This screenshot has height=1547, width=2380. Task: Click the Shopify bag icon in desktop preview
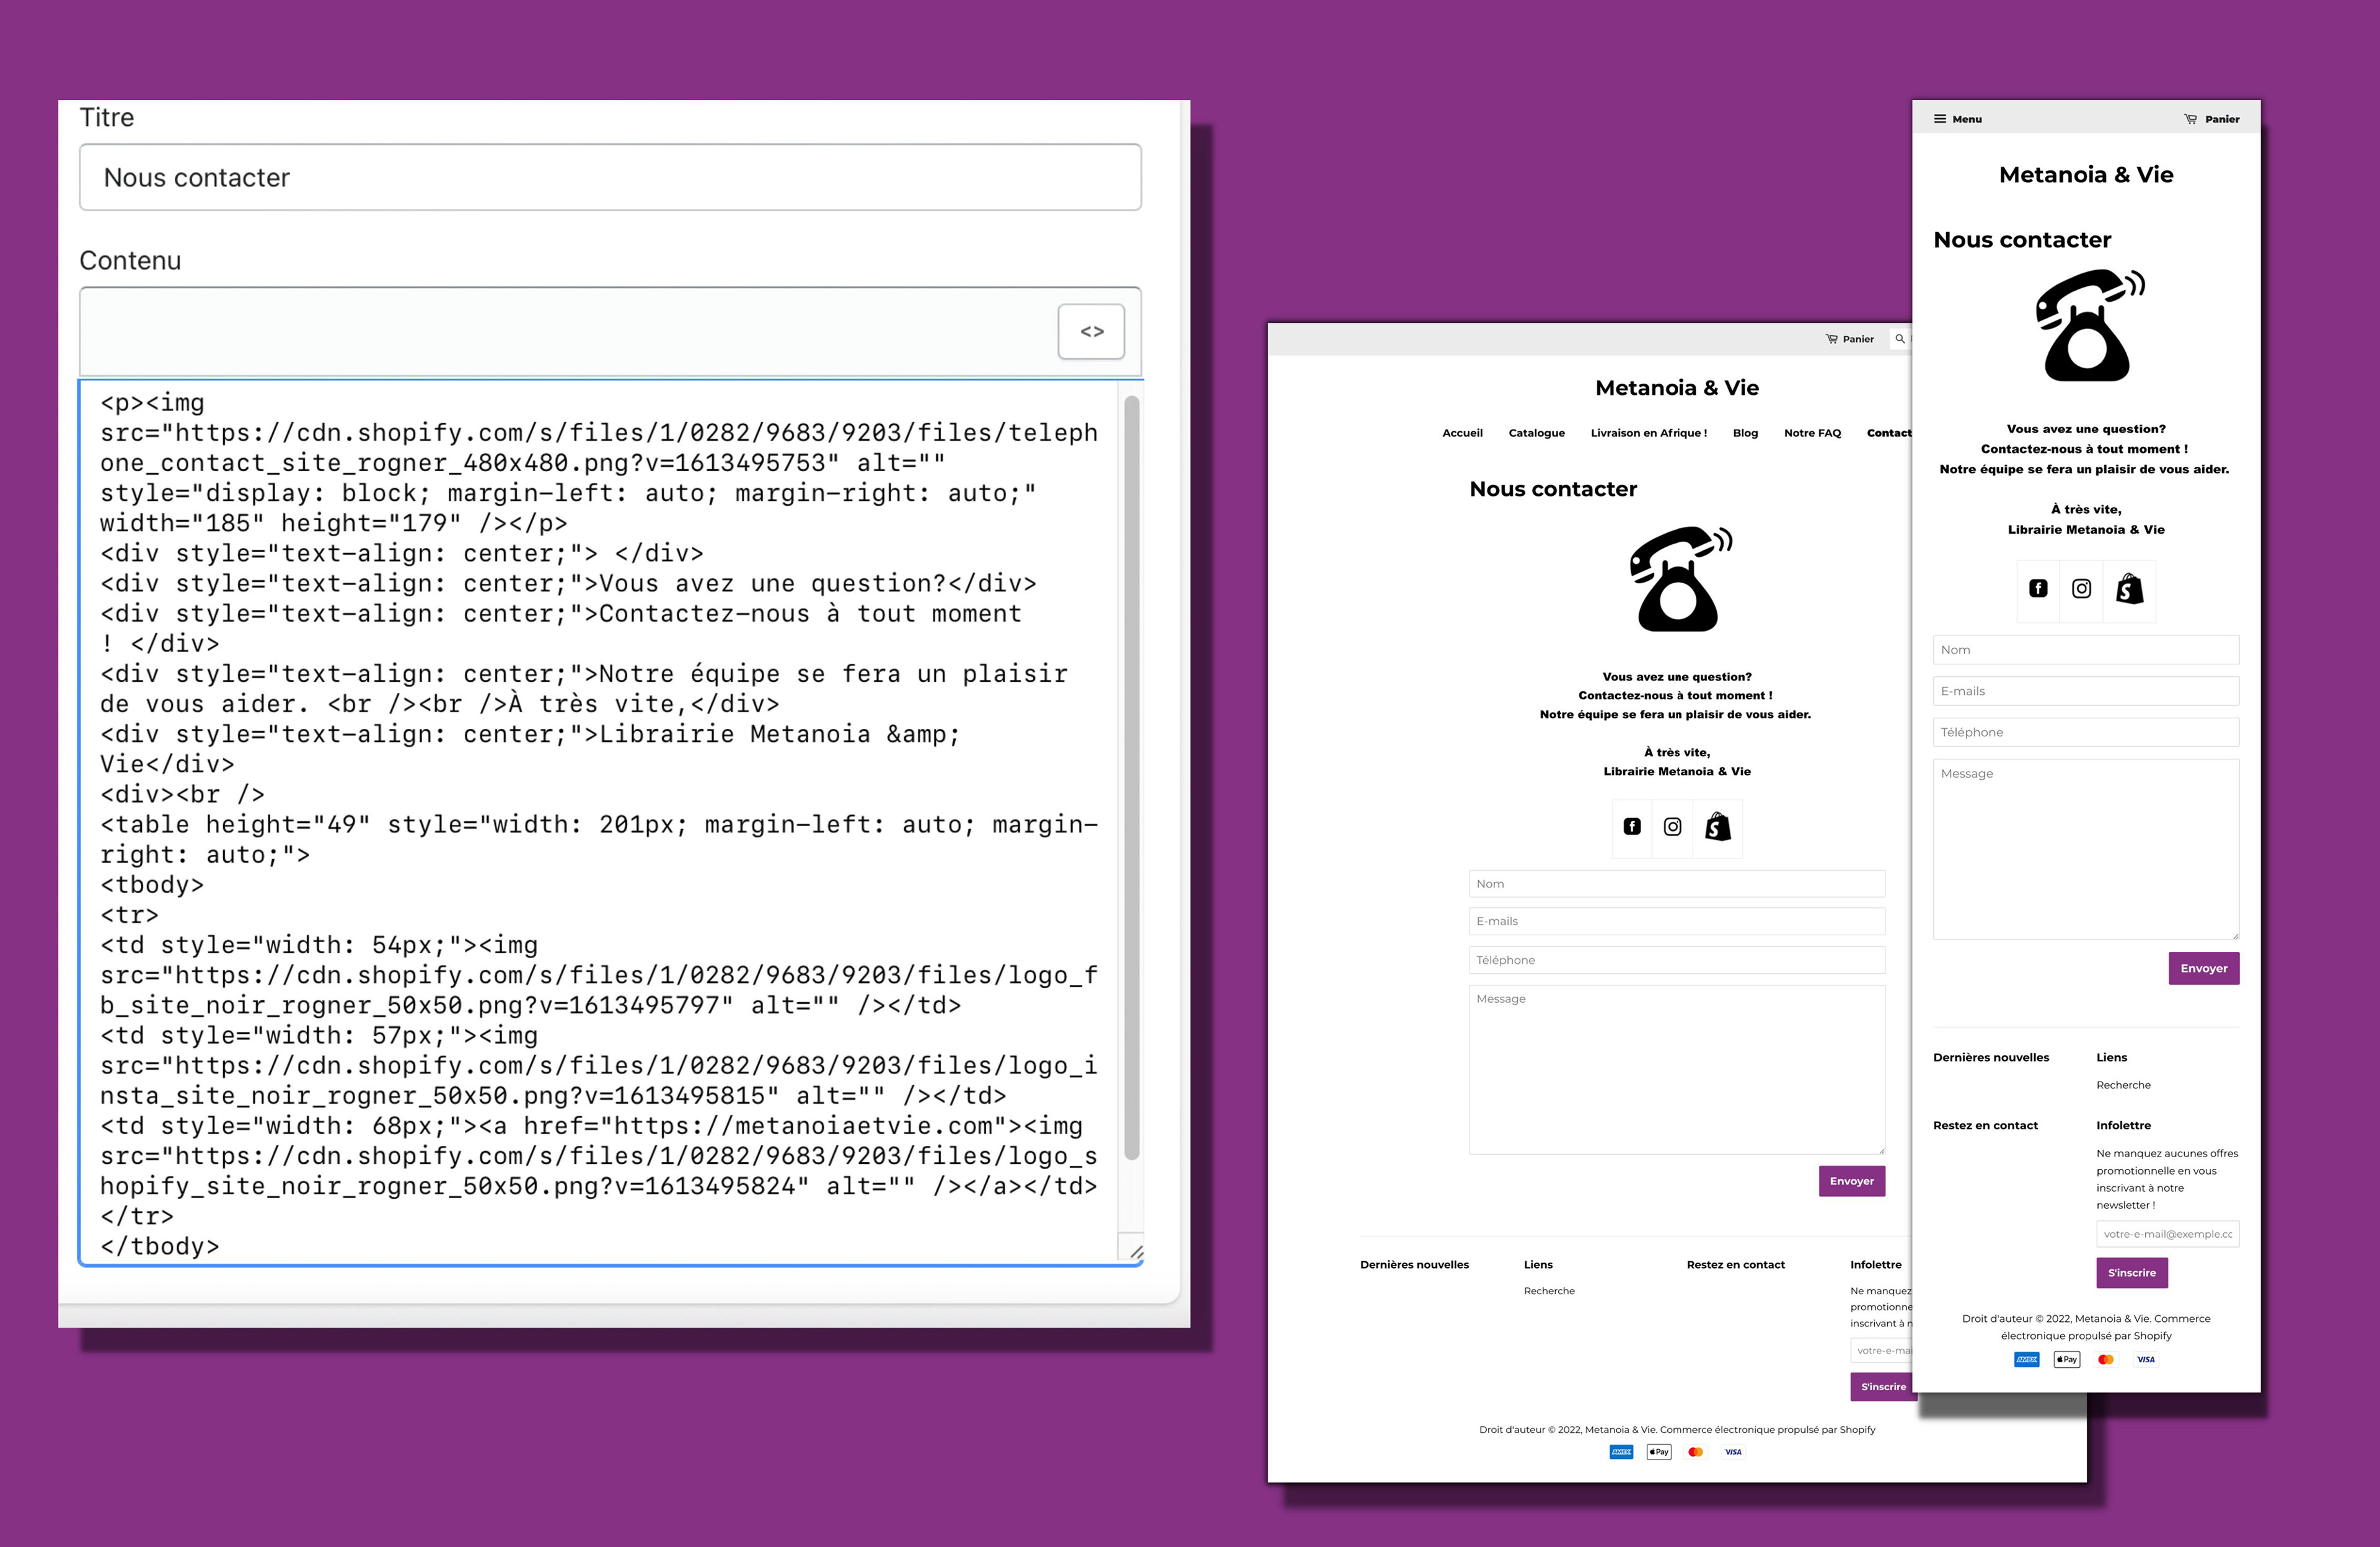click(1717, 827)
